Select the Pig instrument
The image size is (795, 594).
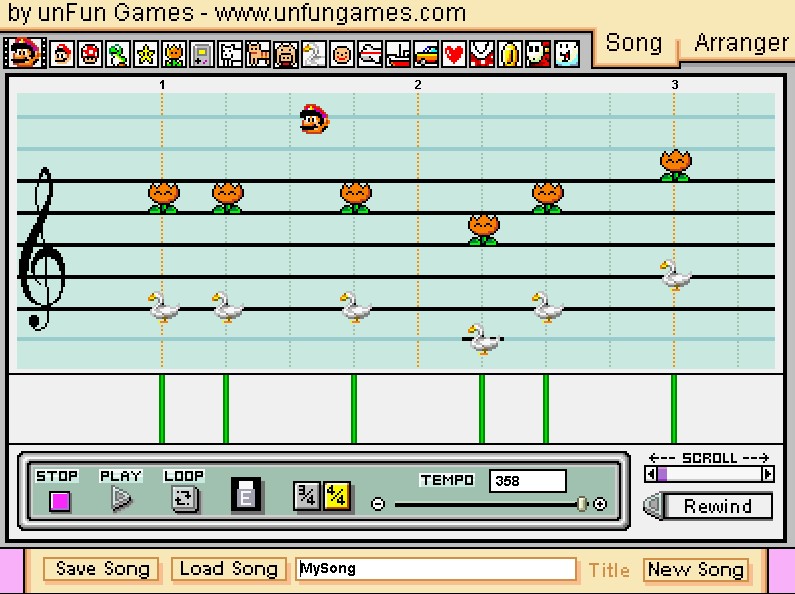(x=285, y=54)
